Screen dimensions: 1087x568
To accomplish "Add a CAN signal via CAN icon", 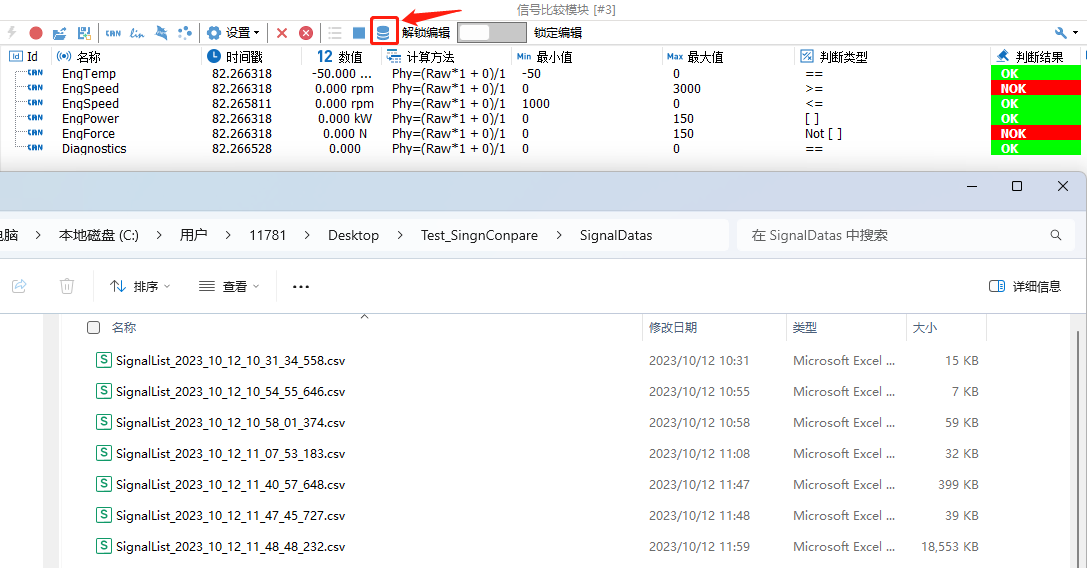I will [113, 33].
